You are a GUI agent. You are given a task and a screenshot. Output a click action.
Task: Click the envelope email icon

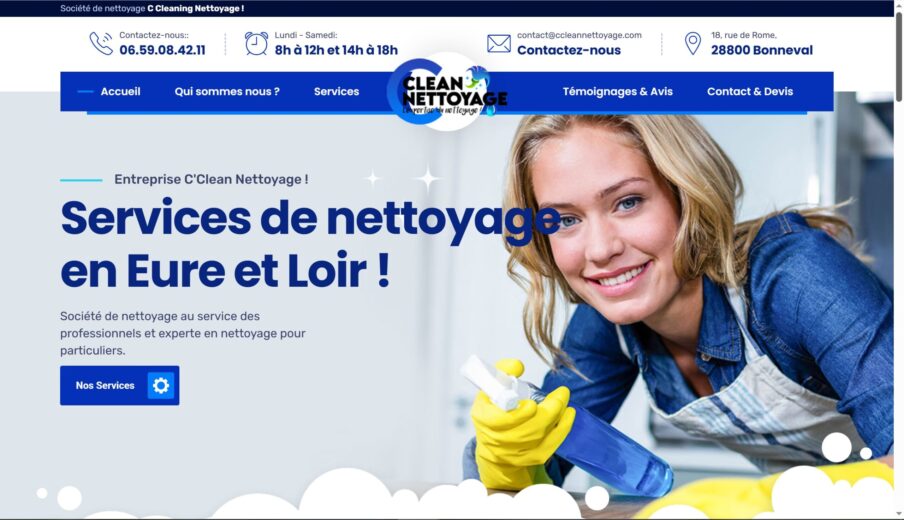pyautogui.click(x=499, y=43)
